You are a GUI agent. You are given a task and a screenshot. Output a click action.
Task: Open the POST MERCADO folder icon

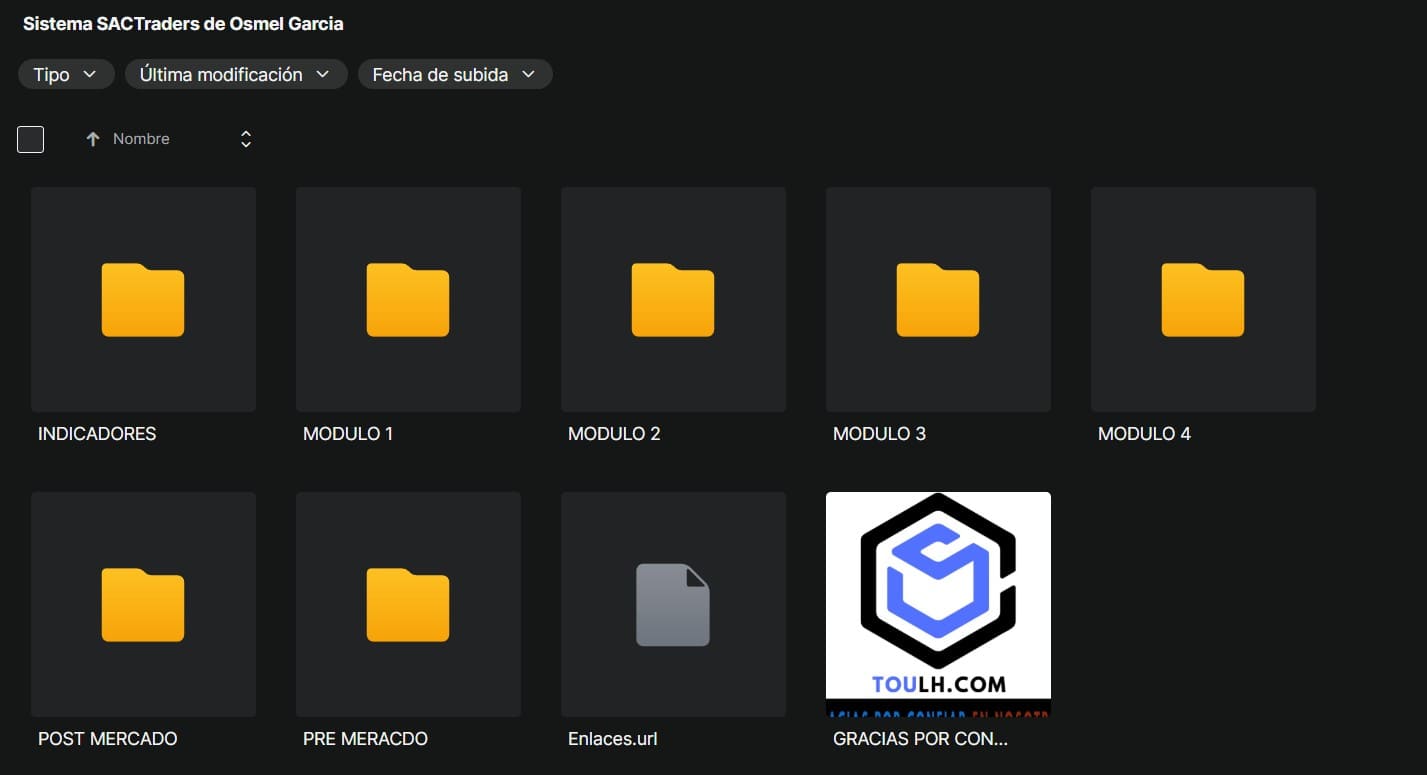coord(143,605)
